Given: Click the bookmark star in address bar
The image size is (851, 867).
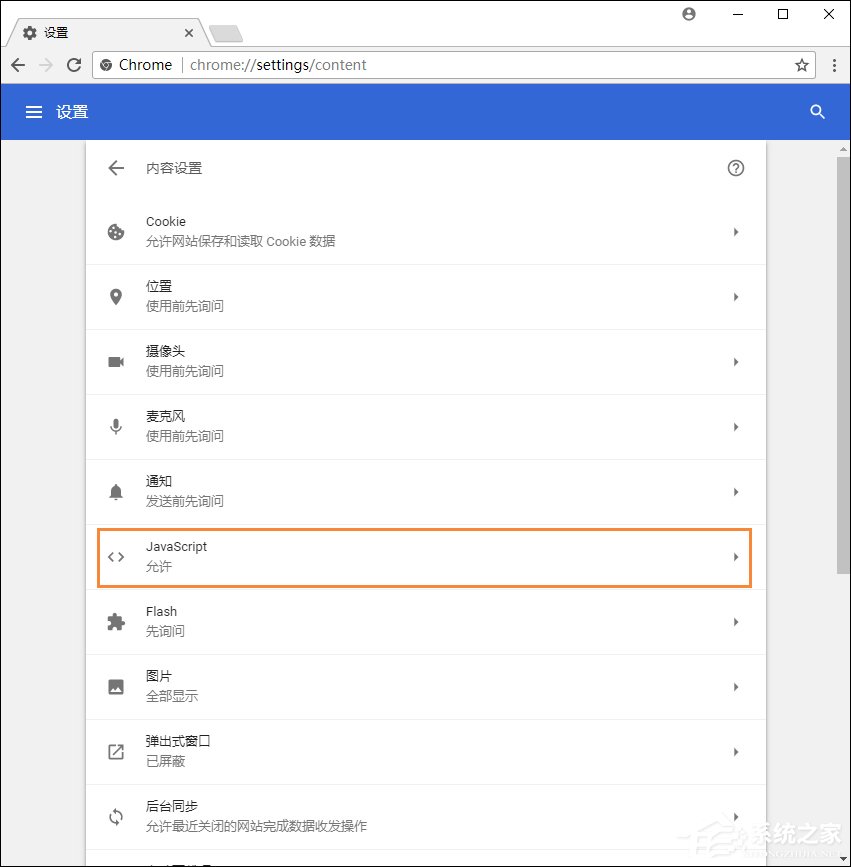Looking at the screenshot, I should pyautogui.click(x=801, y=64).
